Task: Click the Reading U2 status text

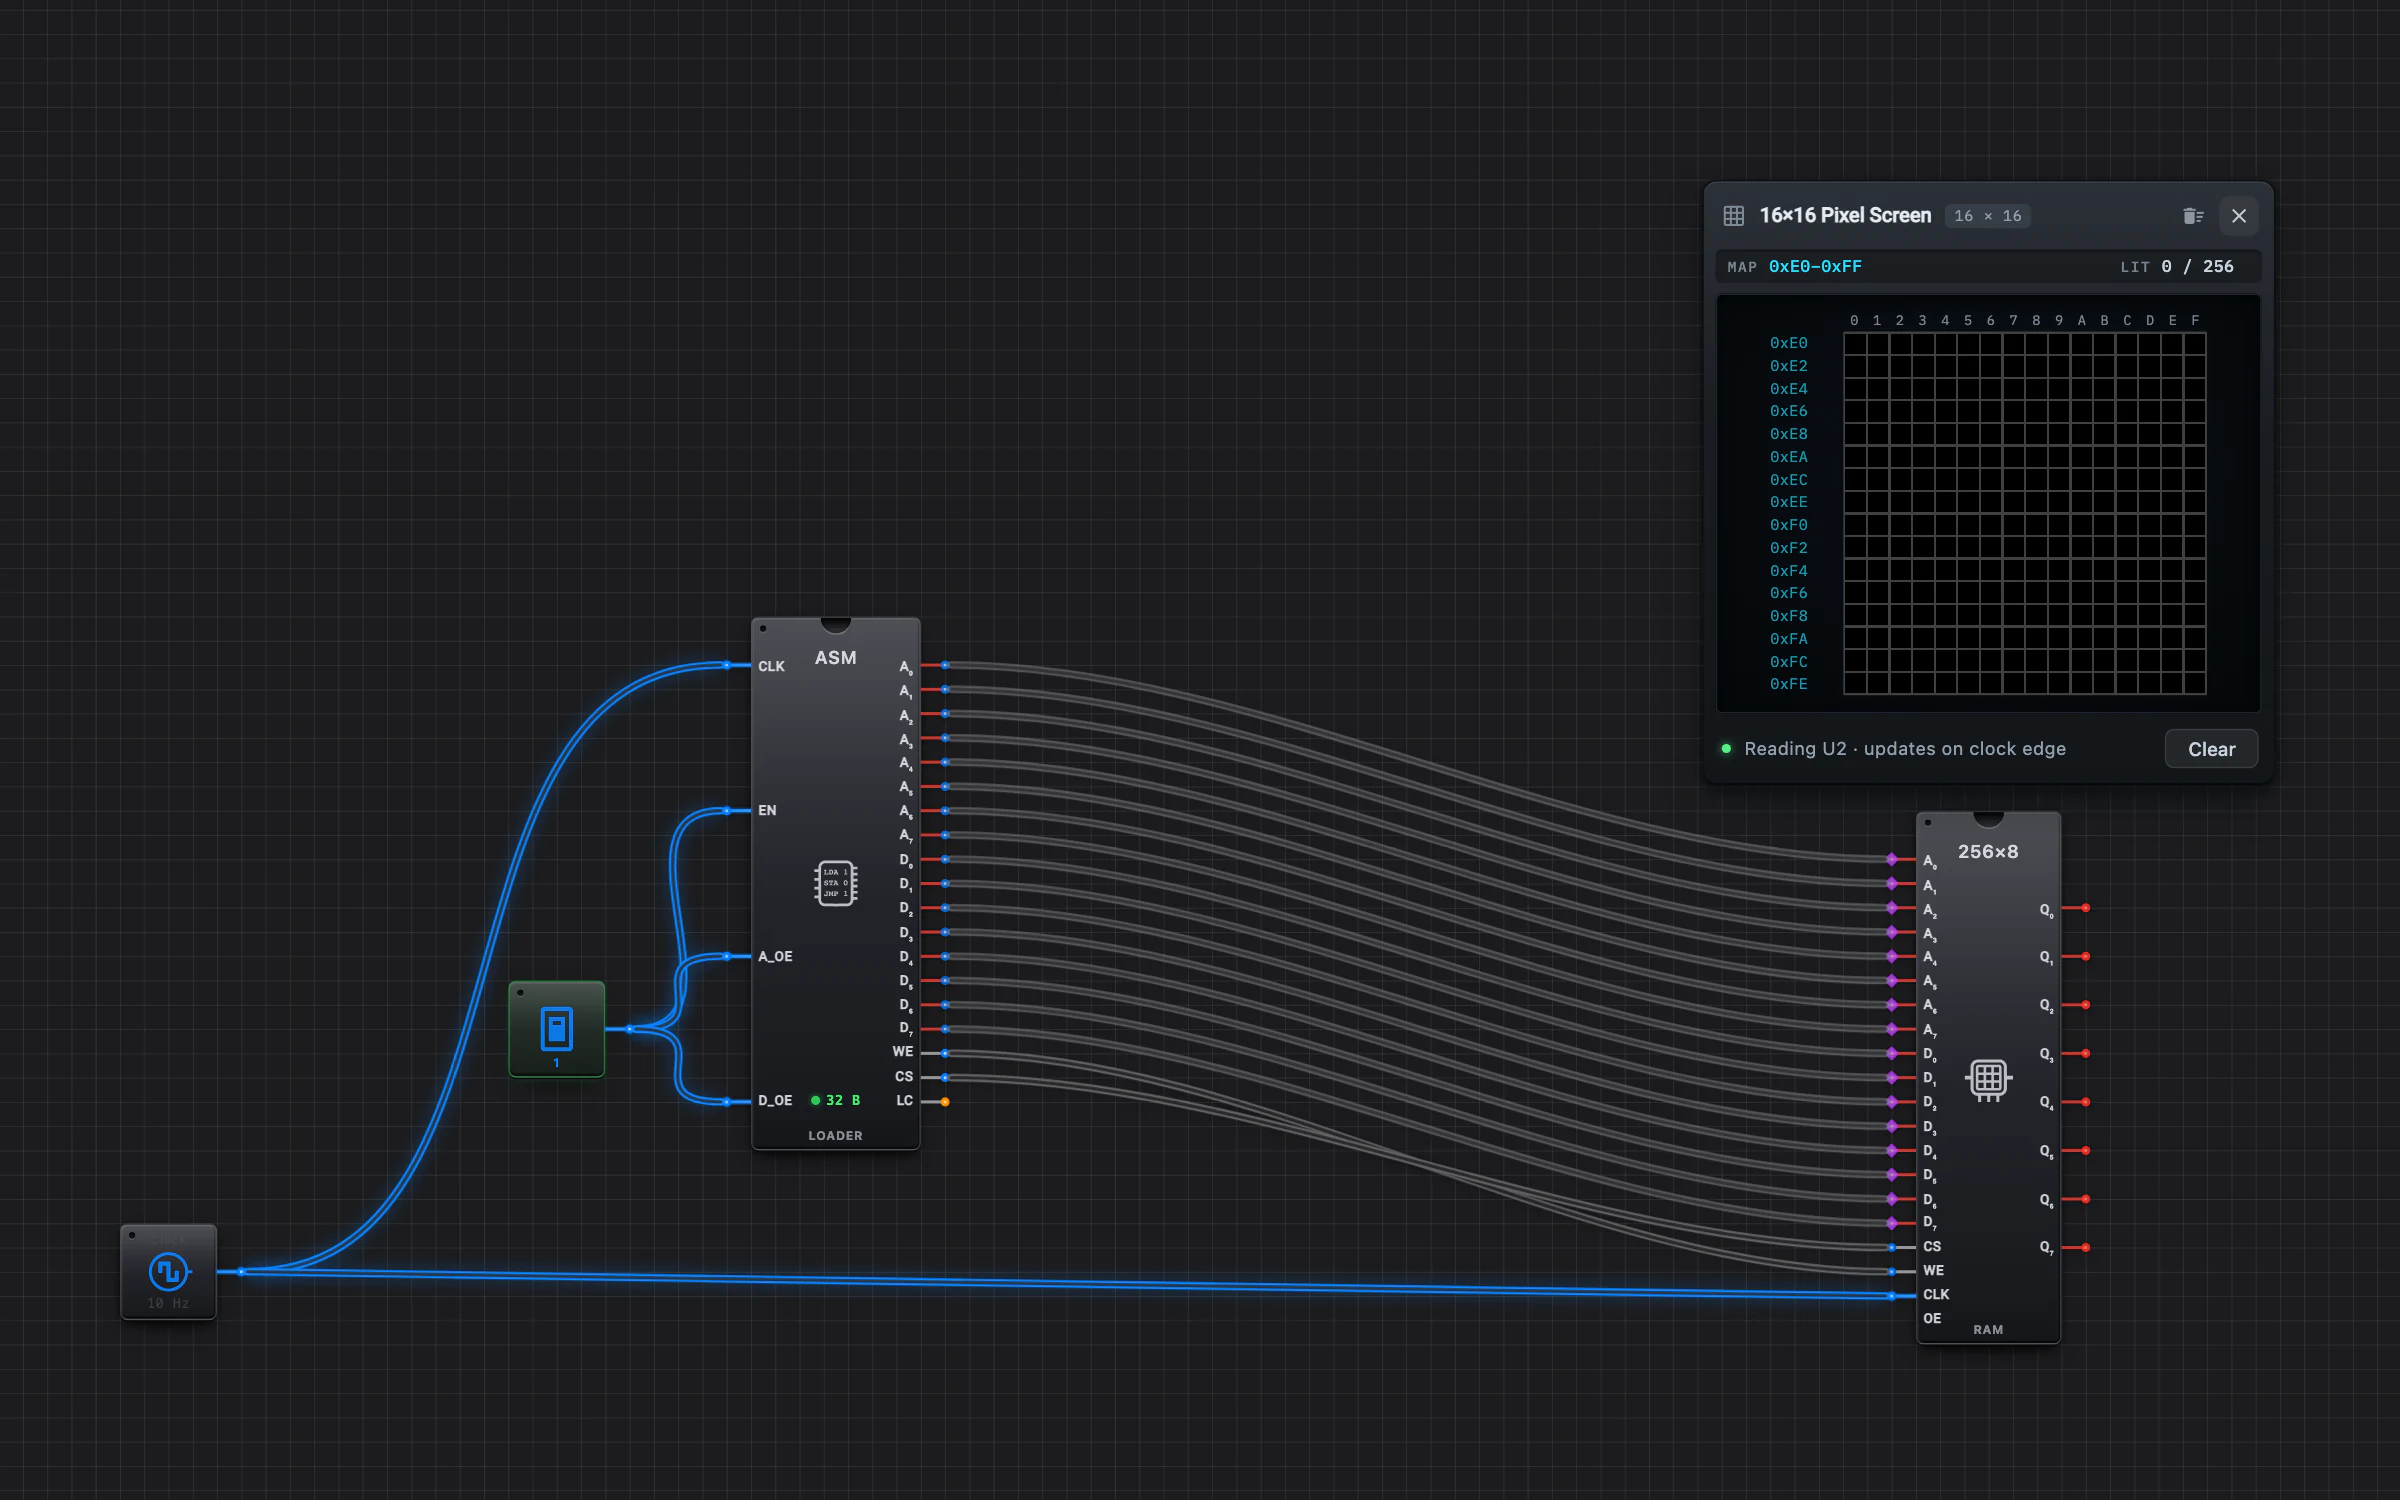Action: [1905, 749]
